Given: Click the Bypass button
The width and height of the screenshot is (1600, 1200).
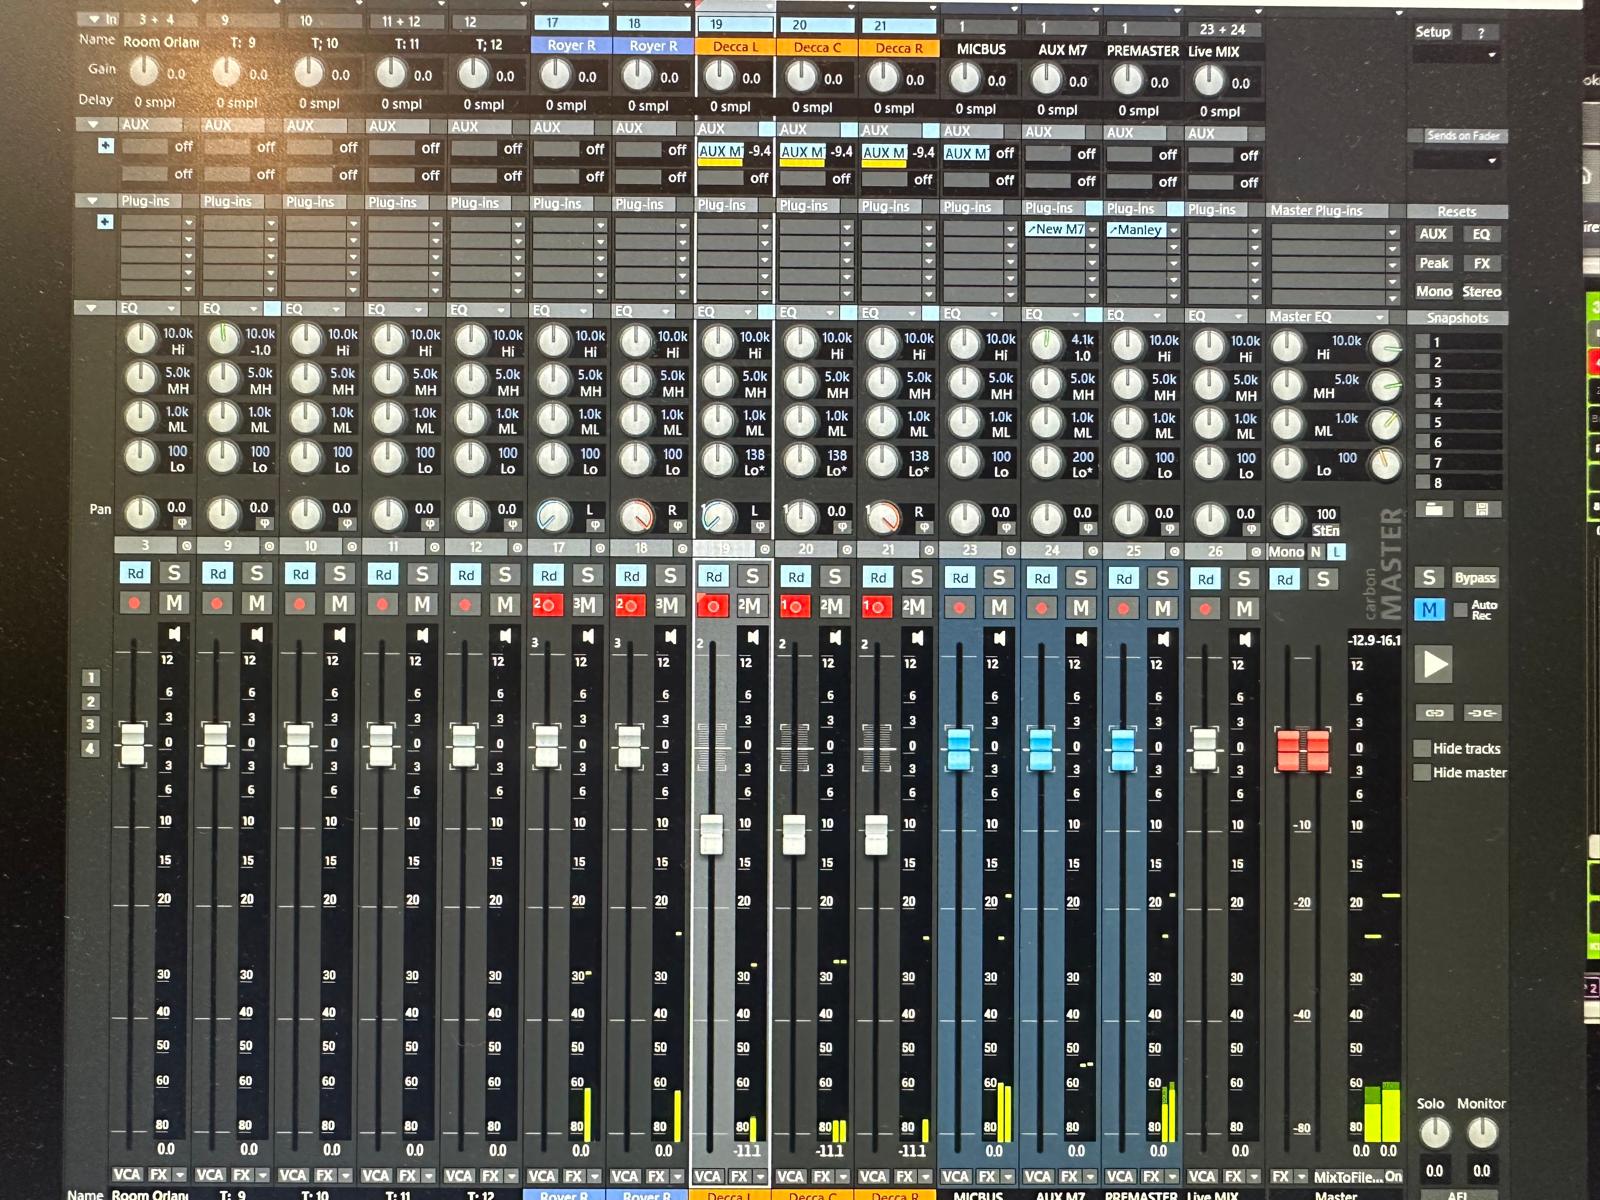Looking at the screenshot, I should [1475, 578].
